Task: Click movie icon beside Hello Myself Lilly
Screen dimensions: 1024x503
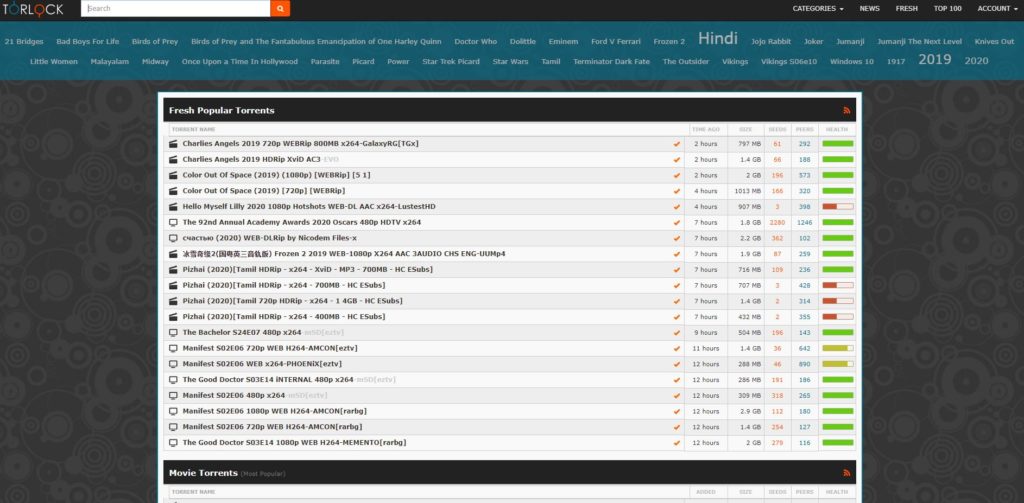Action: click(173, 206)
